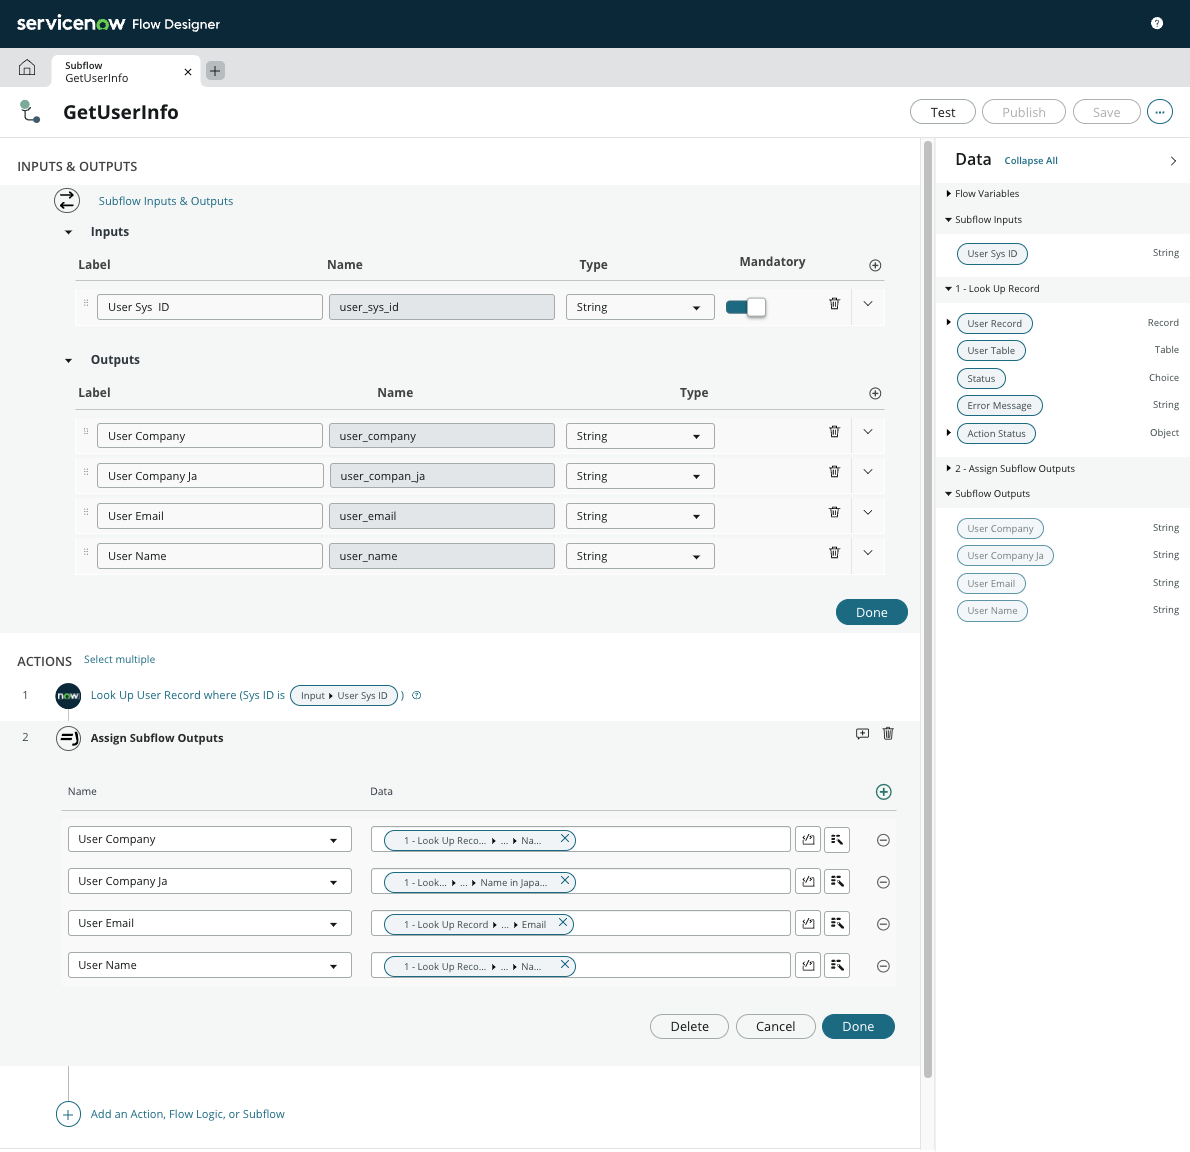Delete the User Company output row

pos(834,432)
